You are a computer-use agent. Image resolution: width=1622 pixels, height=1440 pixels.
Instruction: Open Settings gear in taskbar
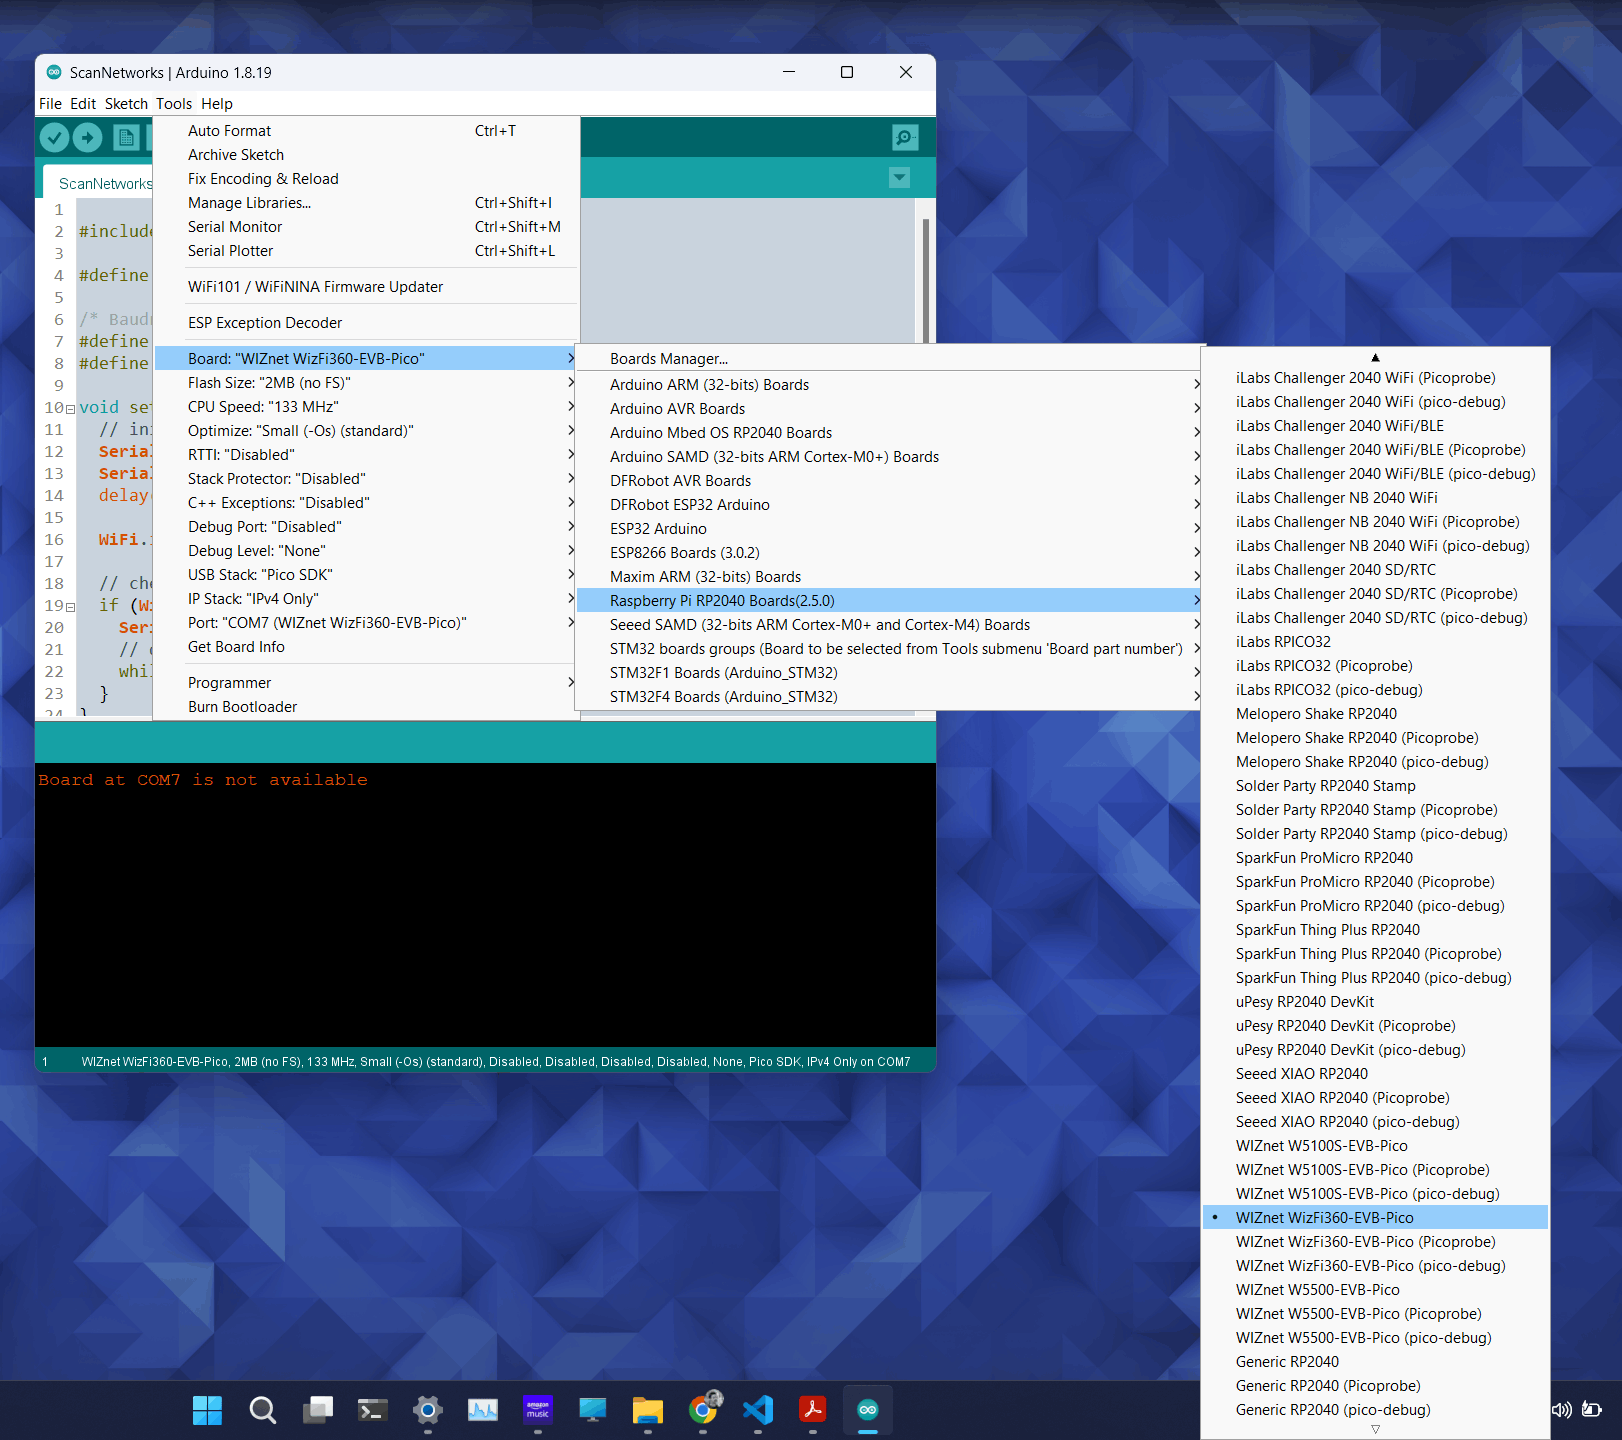pos(428,1410)
